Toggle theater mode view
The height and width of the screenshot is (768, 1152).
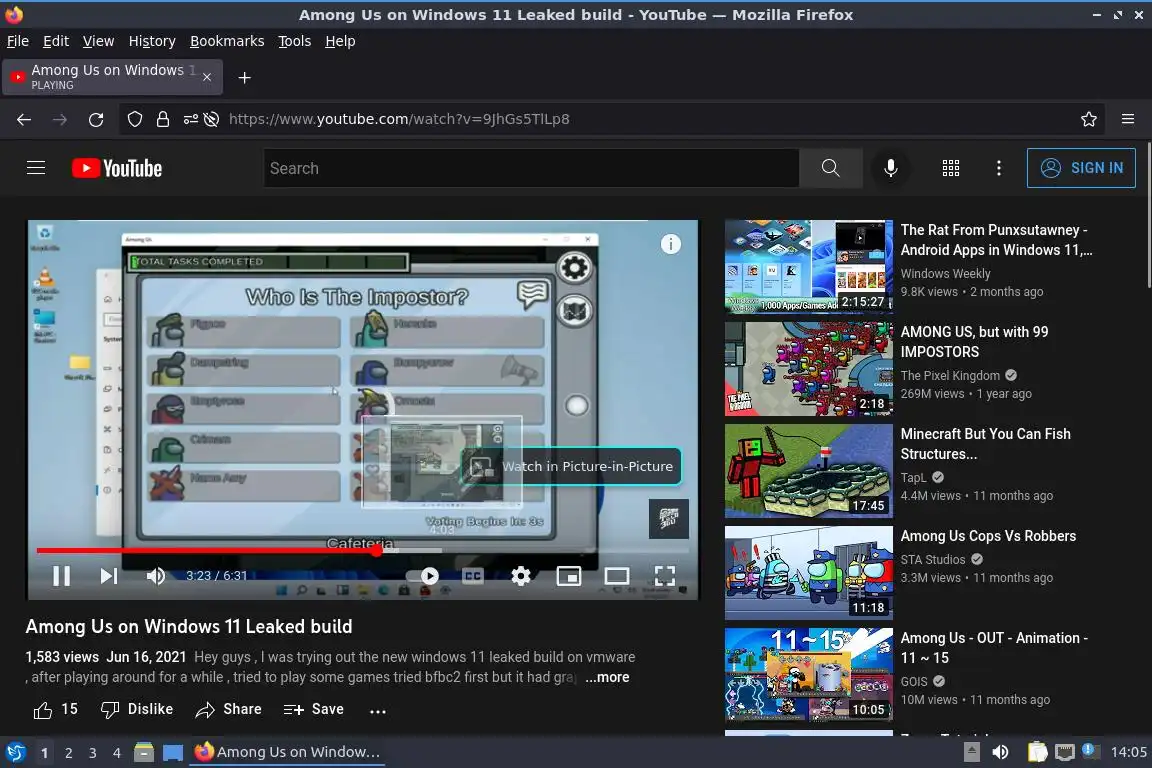pyautogui.click(x=616, y=576)
